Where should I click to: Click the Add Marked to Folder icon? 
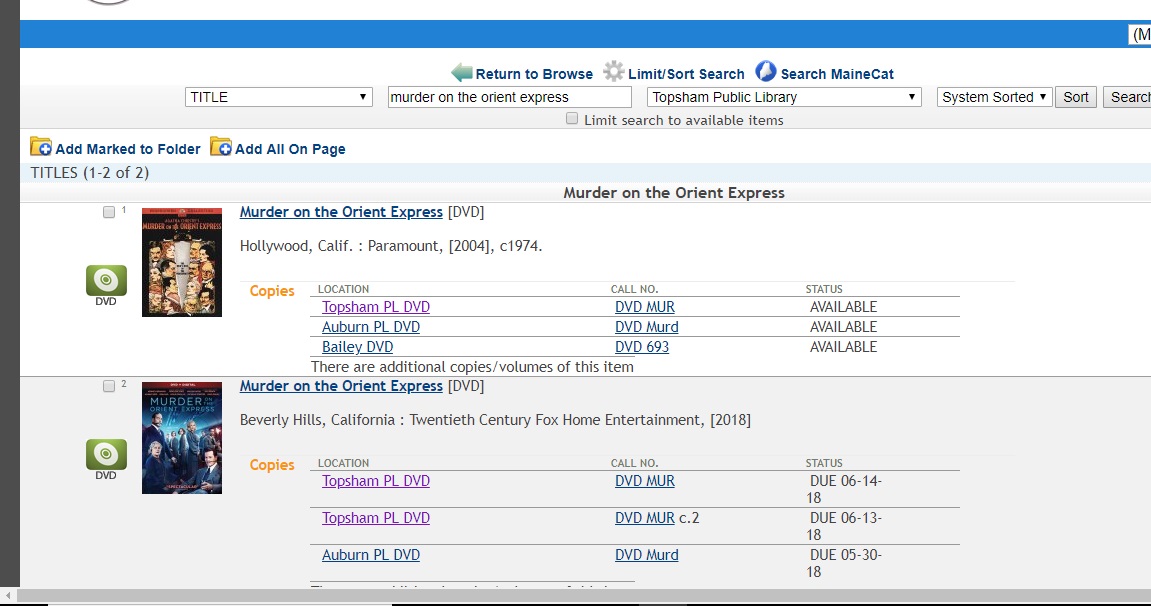point(41,147)
